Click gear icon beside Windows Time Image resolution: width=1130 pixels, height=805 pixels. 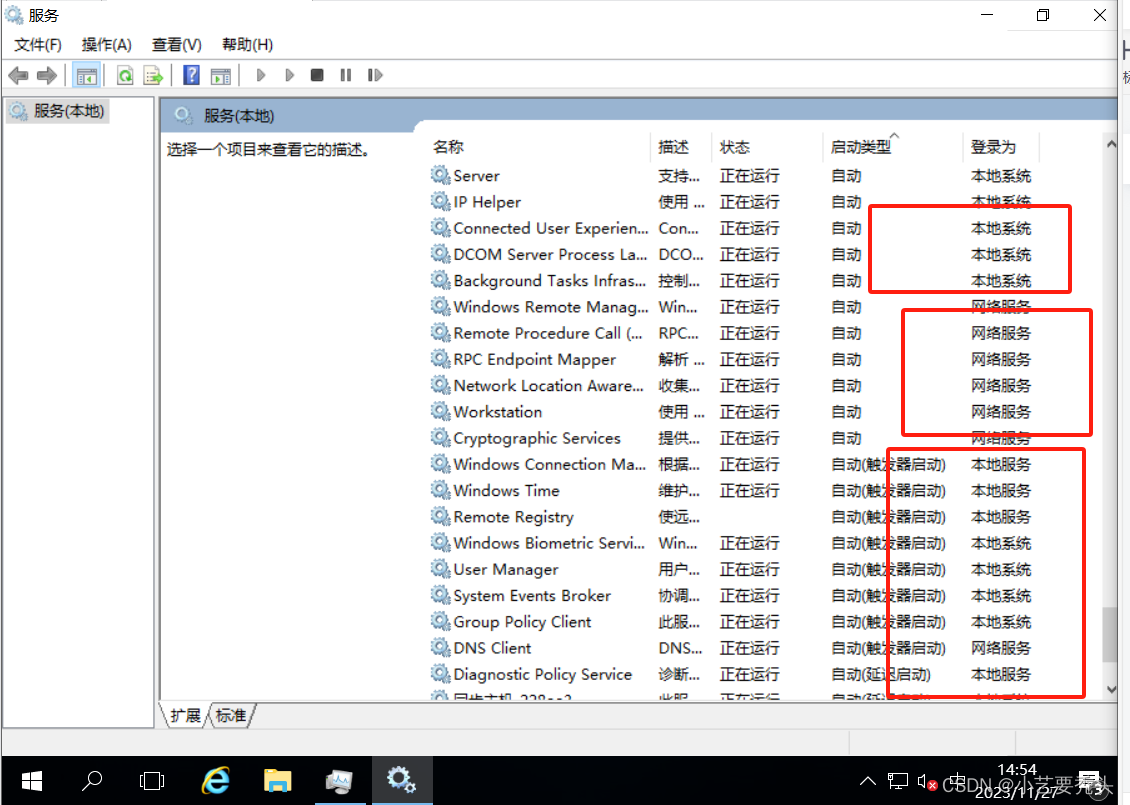tap(440, 490)
